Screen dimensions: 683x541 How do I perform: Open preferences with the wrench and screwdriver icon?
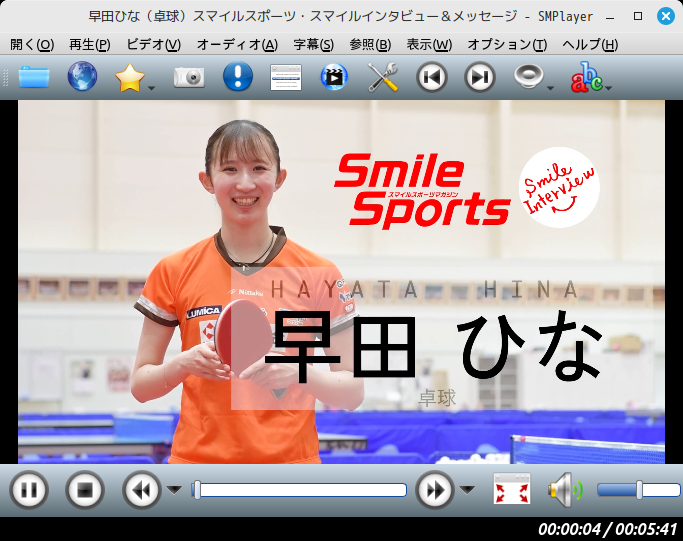[x=382, y=77]
